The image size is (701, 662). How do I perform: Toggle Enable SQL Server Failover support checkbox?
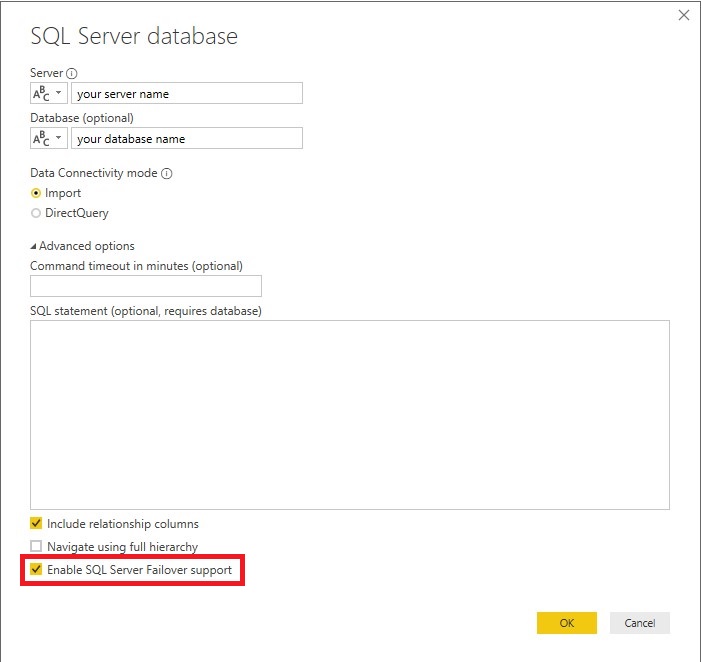(36, 569)
